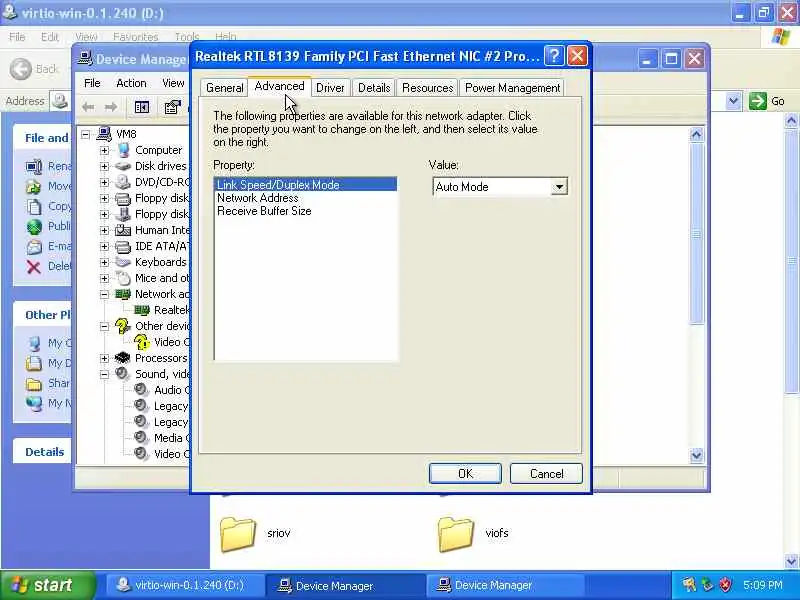Viewport: 800px width, 600px height.
Task: Select the Network adapters icon
Action: [x=123, y=294]
